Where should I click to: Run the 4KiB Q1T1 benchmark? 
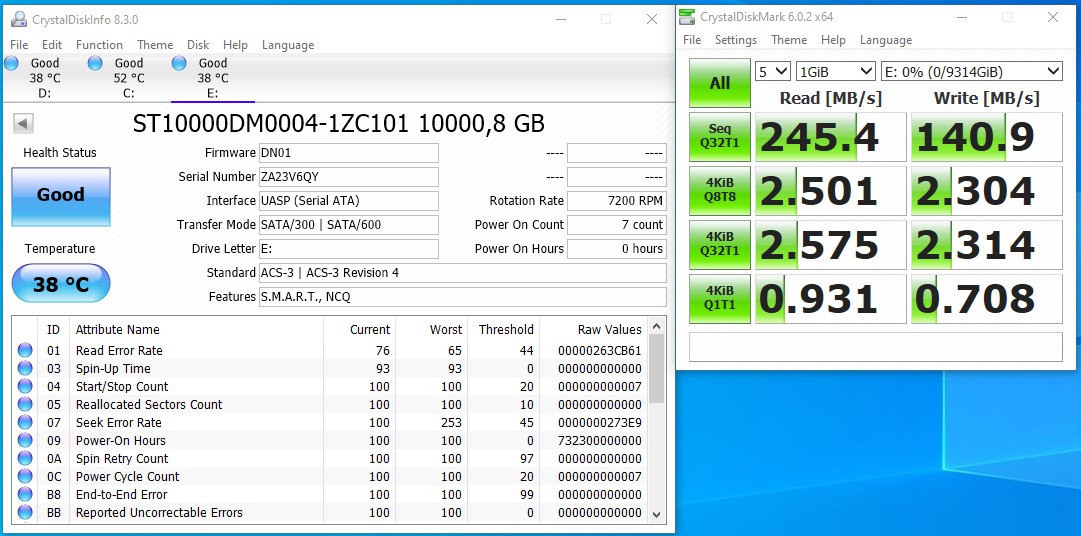coord(720,298)
